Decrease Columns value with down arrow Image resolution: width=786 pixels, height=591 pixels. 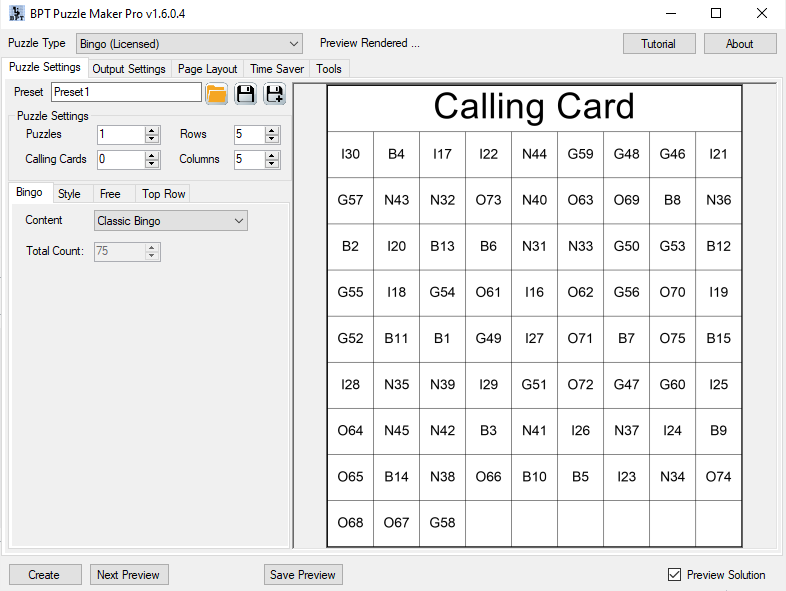(x=271, y=163)
